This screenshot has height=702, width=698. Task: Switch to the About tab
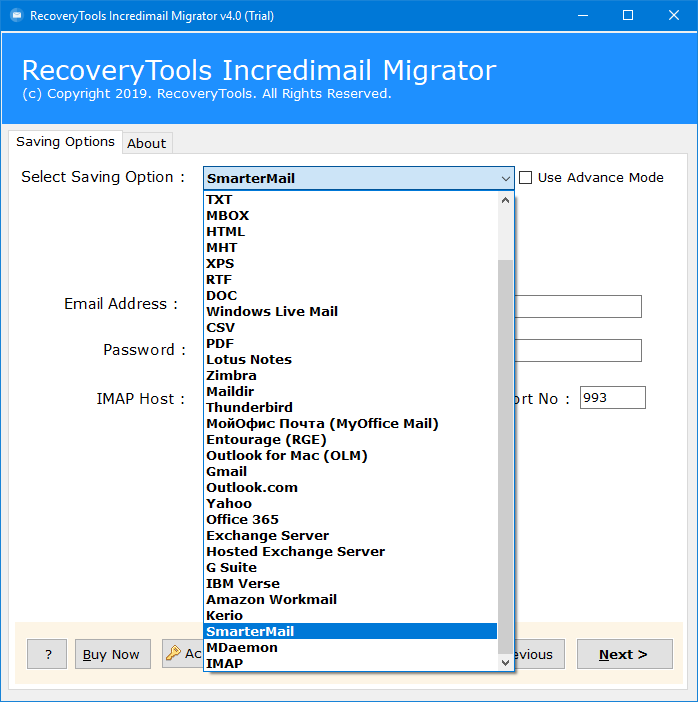point(147,143)
